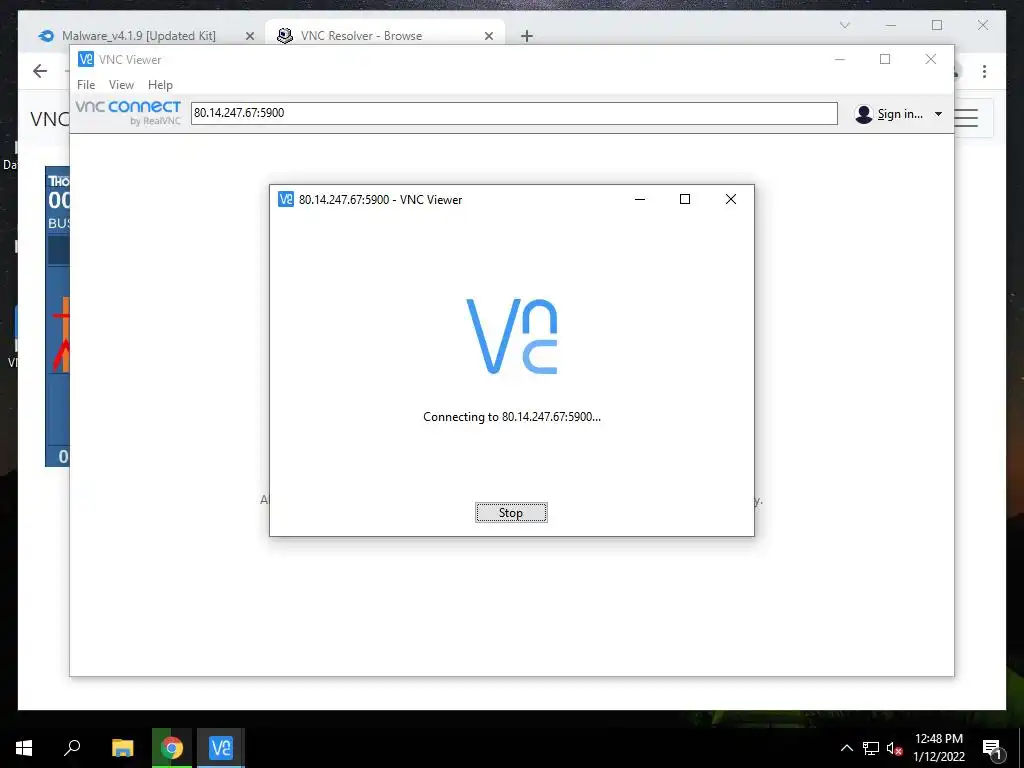Expand the Sign in dropdown arrow
Image resolution: width=1024 pixels, height=768 pixels.
[x=938, y=114]
